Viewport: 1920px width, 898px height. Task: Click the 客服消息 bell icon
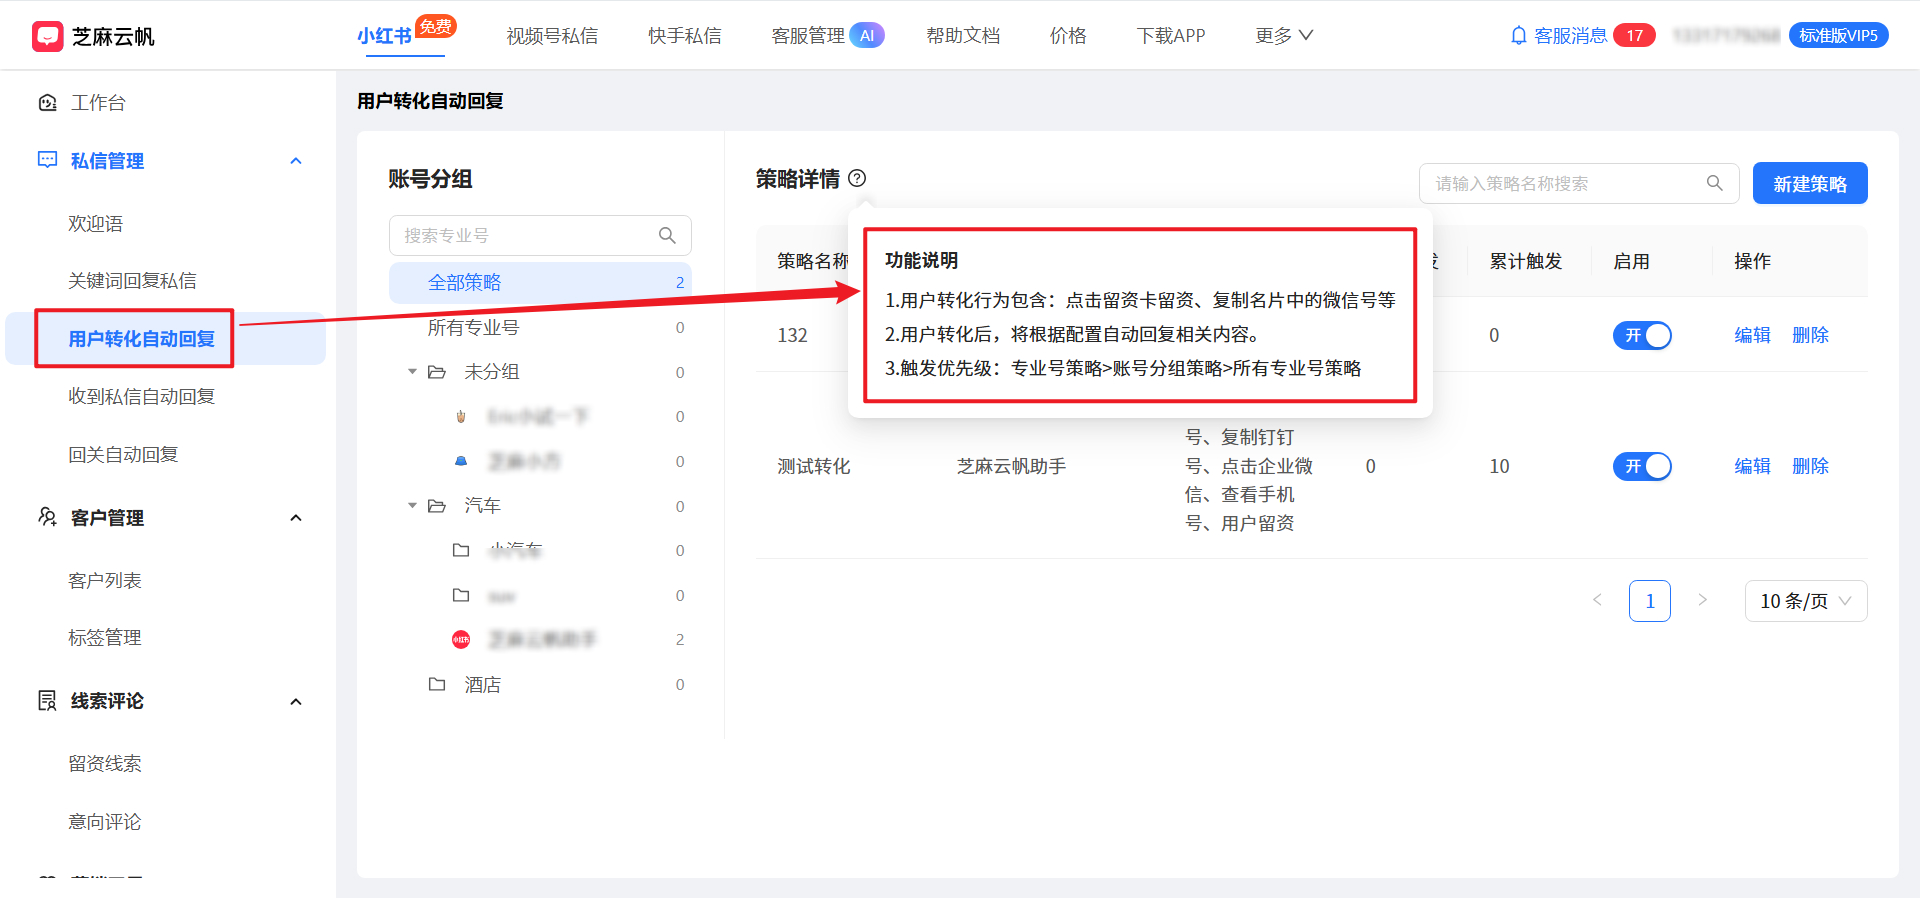click(x=1518, y=36)
